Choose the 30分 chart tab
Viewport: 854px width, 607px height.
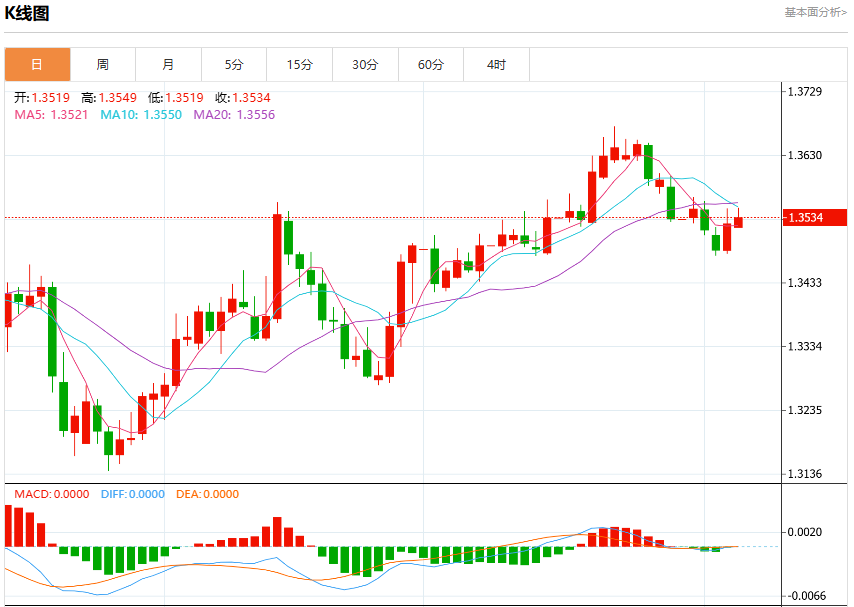pyautogui.click(x=365, y=64)
